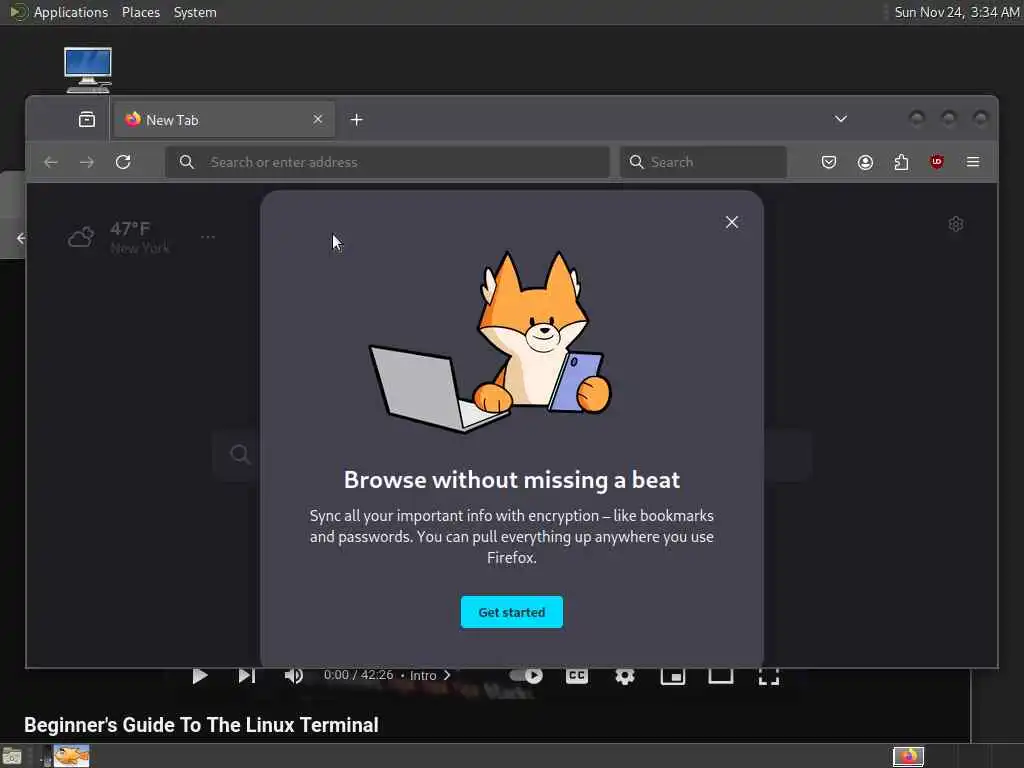Switch to Firefox in bottom taskbar
Screen dimensions: 1024x768
click(x=908, y=756)
